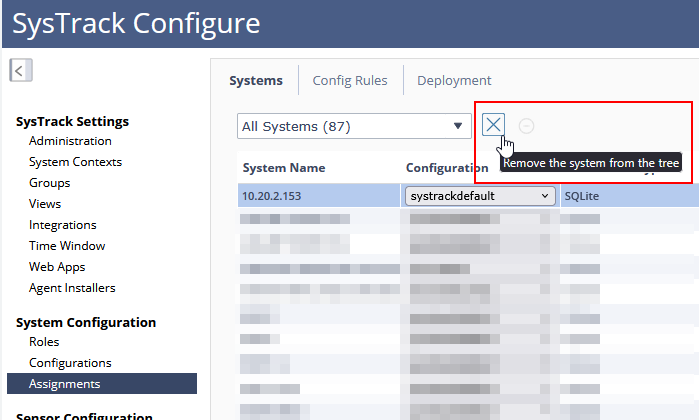Navigate to Views in sidebar
Viewport: 699px width, 420px height.
[x=45, y=204]
